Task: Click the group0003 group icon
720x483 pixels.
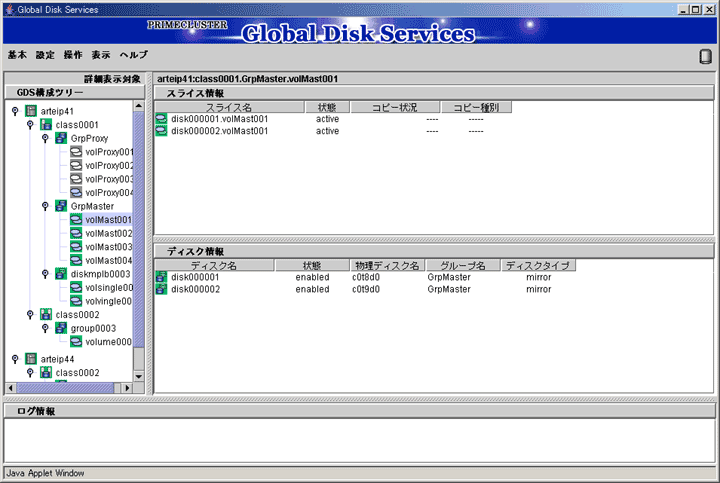Action: (x=61, y=328)
